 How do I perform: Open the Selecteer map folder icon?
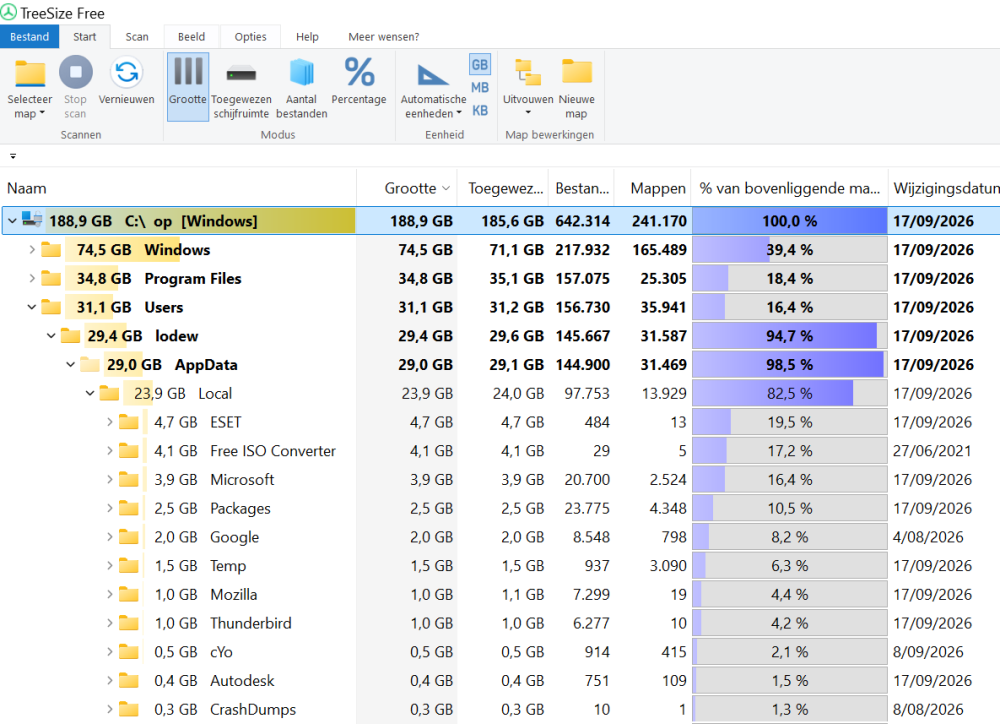(x=30, y=73)
